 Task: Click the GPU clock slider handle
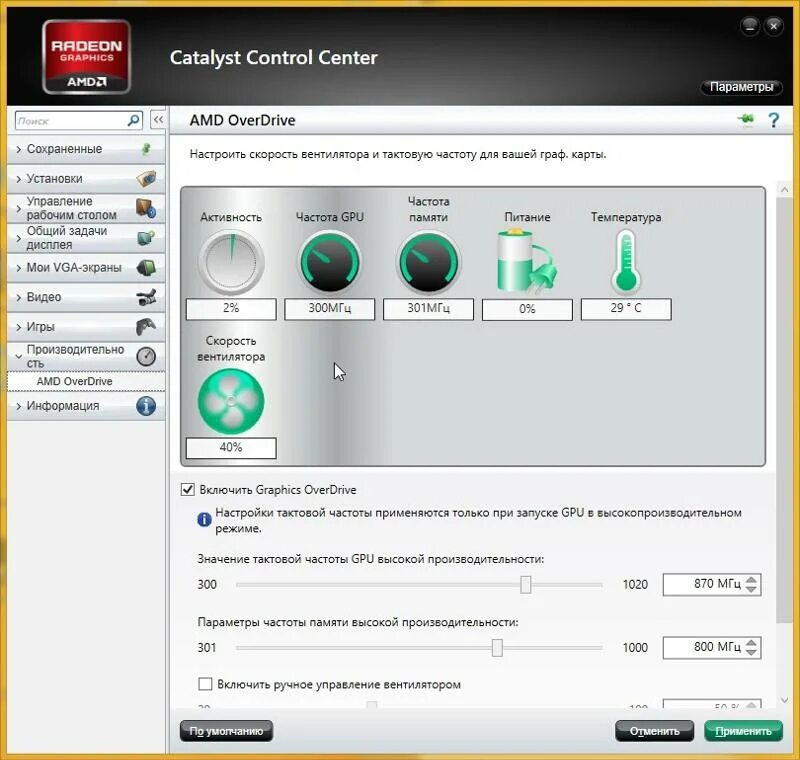pos(526,585)
